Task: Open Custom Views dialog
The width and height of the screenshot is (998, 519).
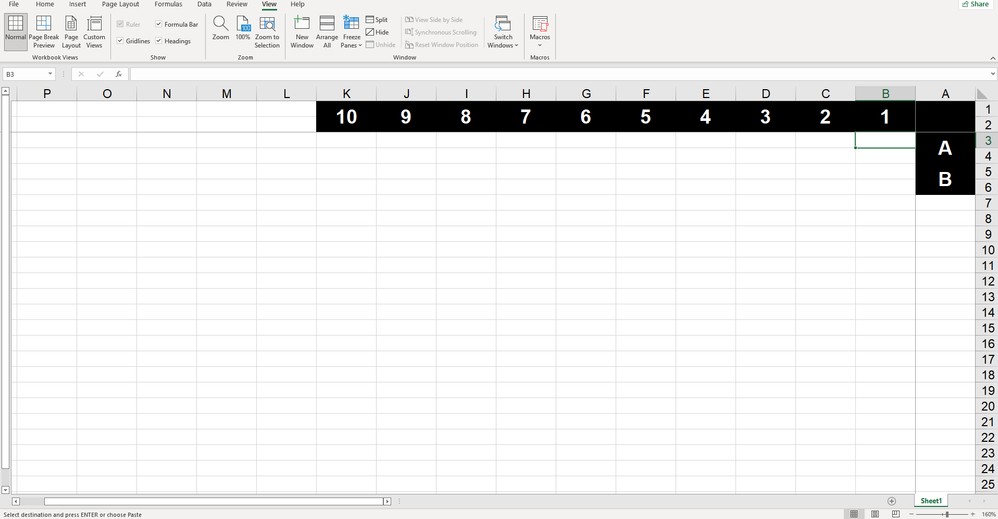Action: (x=94, y=31)
